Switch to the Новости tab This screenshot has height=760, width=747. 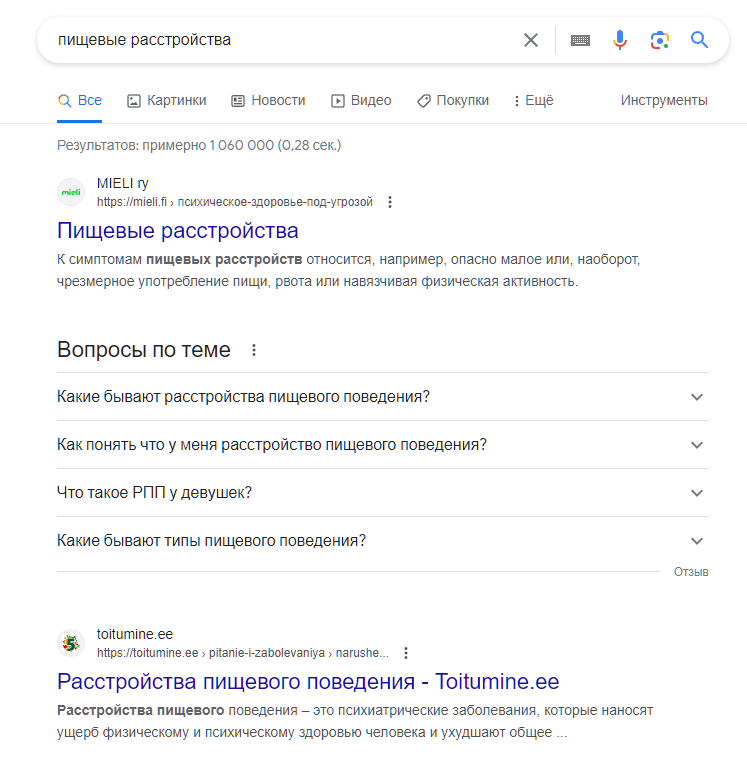tap(268, 101)
